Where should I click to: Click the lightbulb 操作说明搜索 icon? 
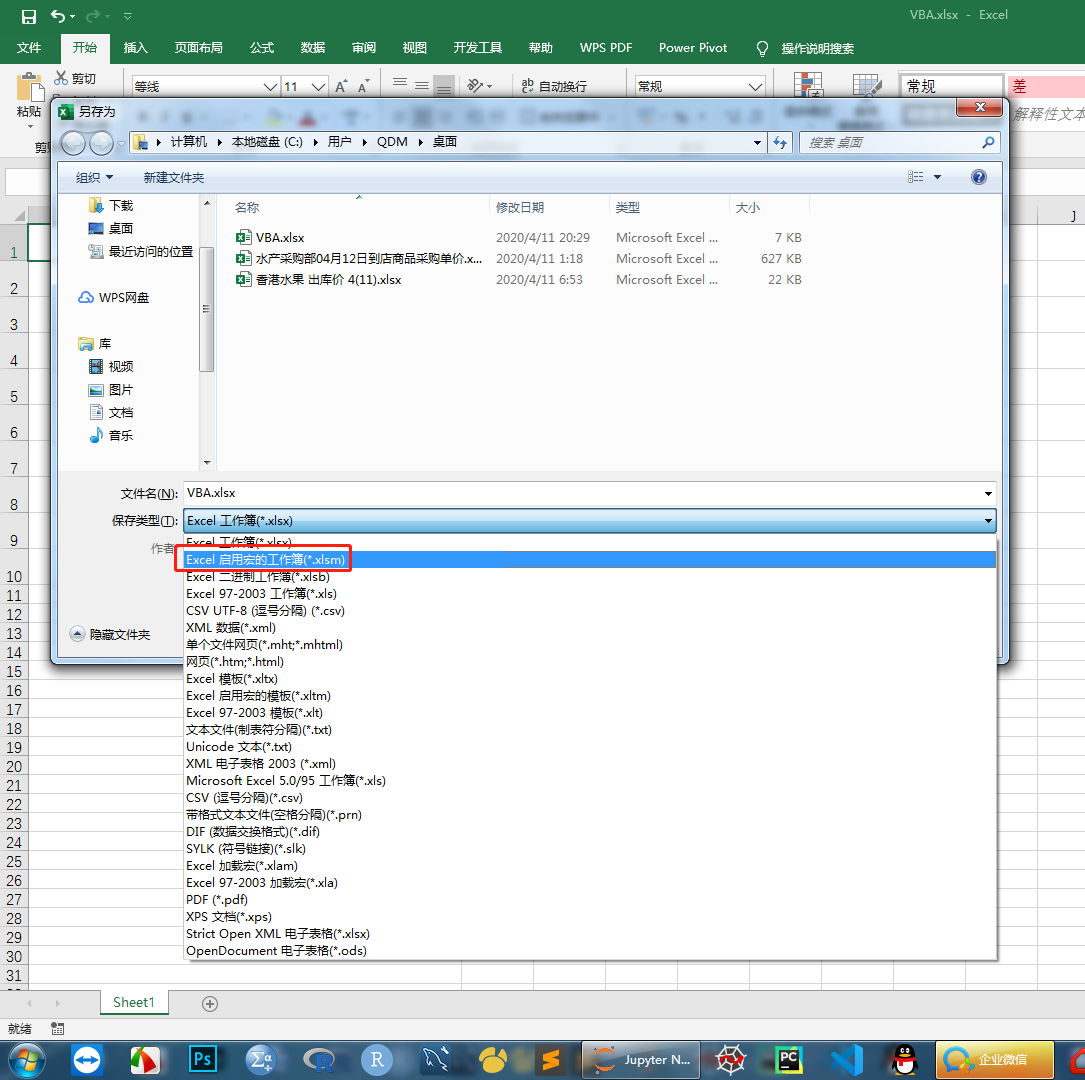click(762, 48)
